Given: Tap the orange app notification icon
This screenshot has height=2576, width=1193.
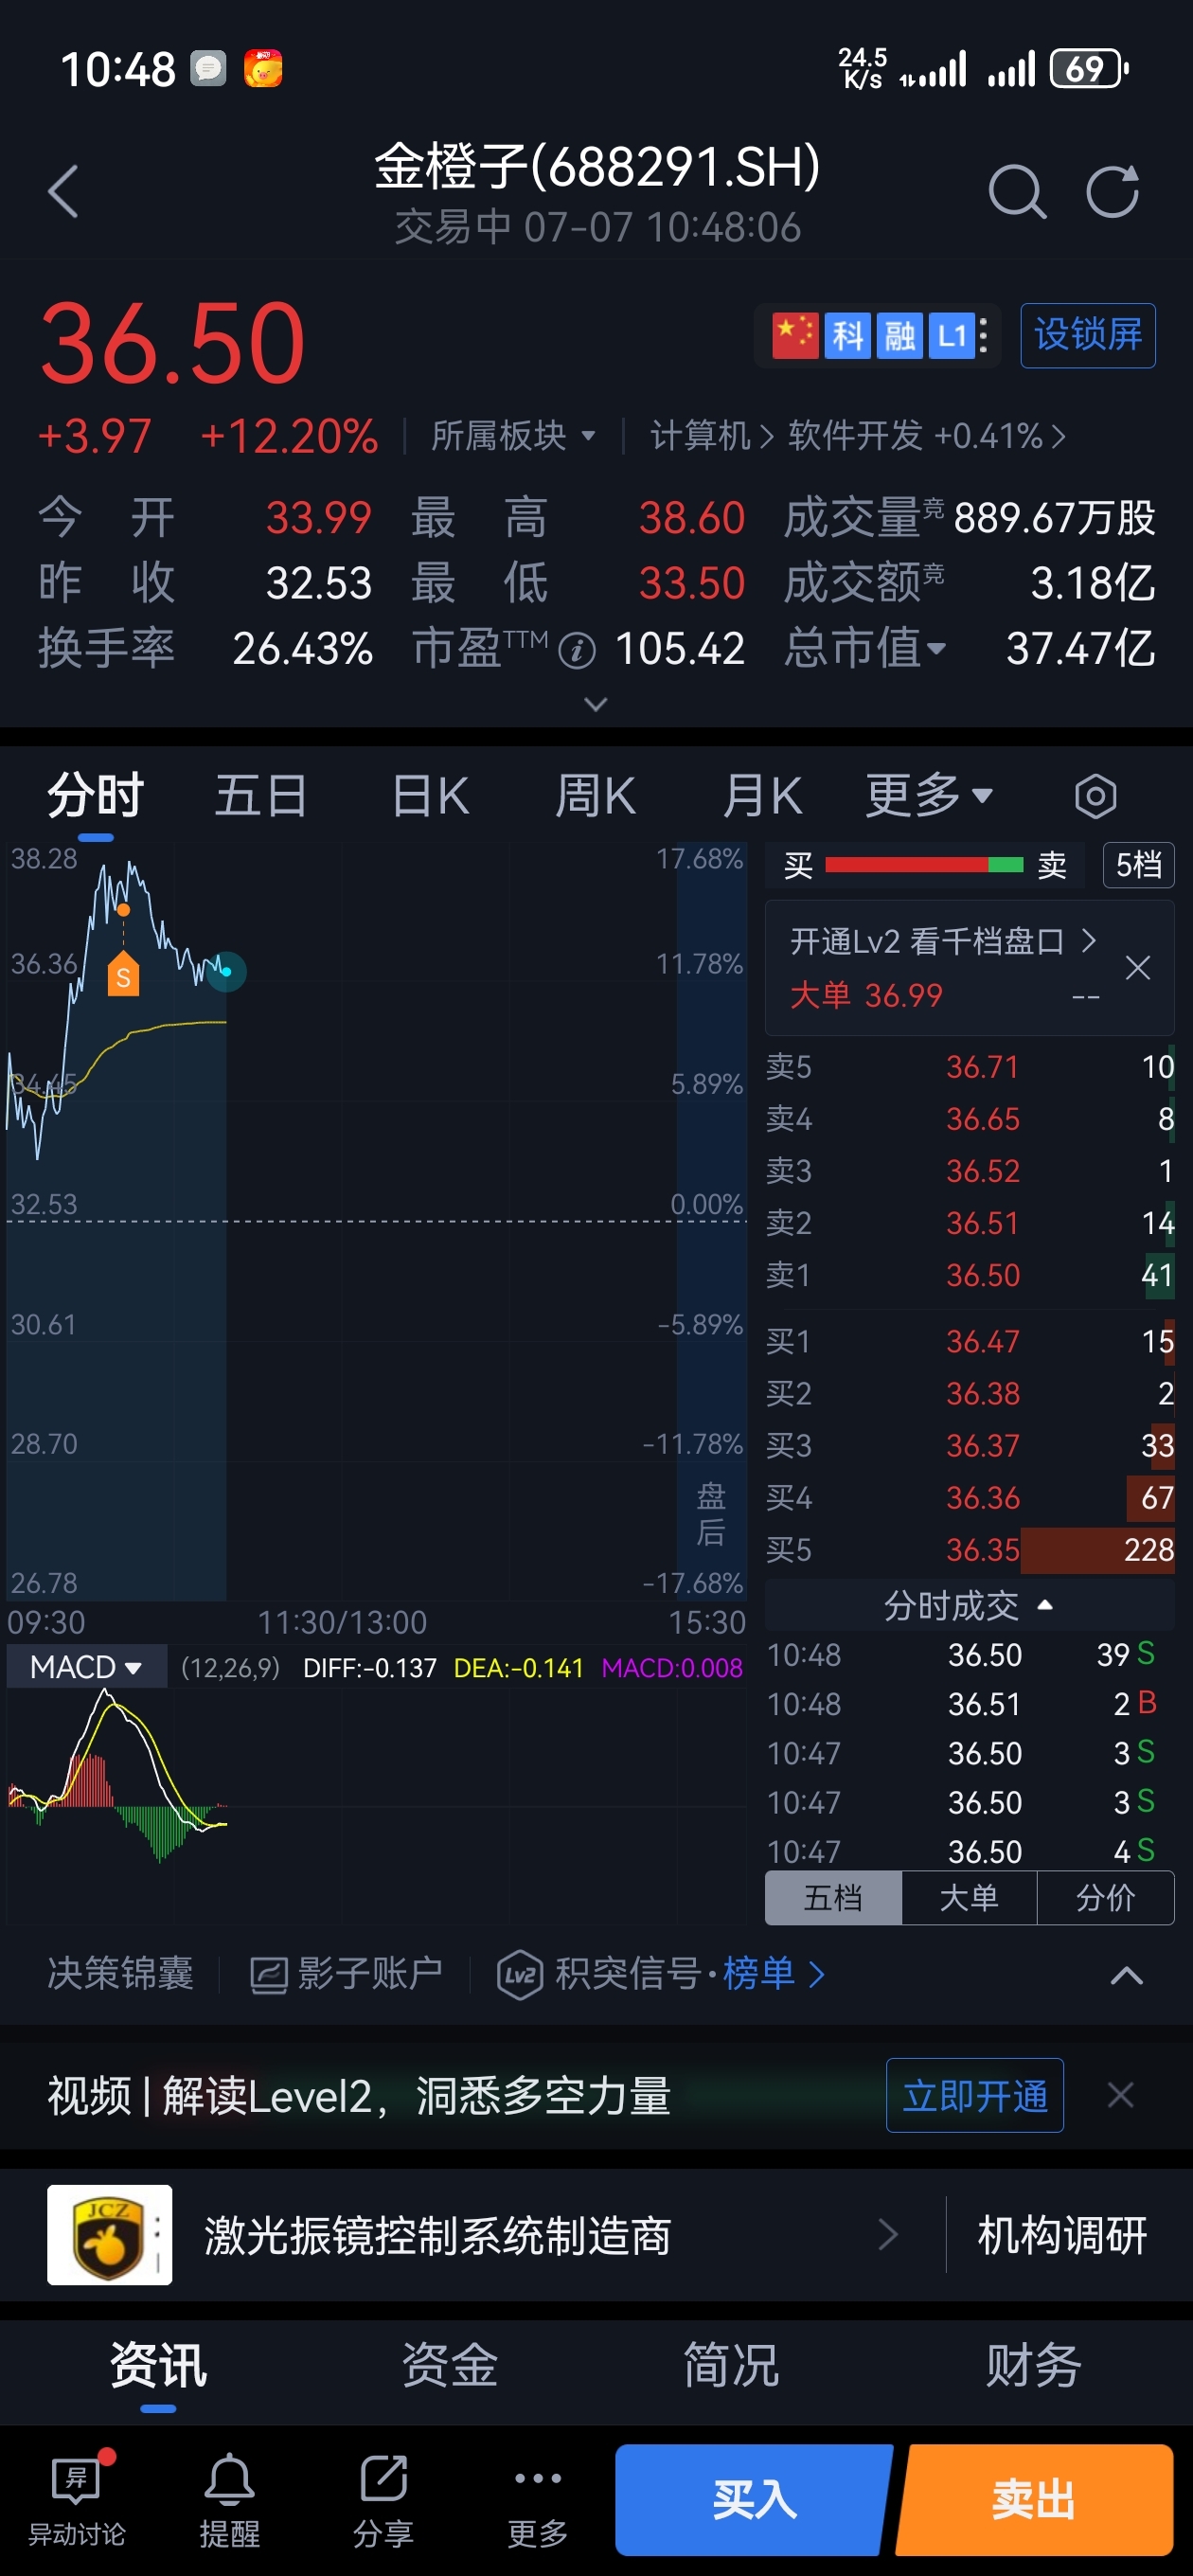Looking at the screenshot, I should pyautogui.click(x=263, y=69).
